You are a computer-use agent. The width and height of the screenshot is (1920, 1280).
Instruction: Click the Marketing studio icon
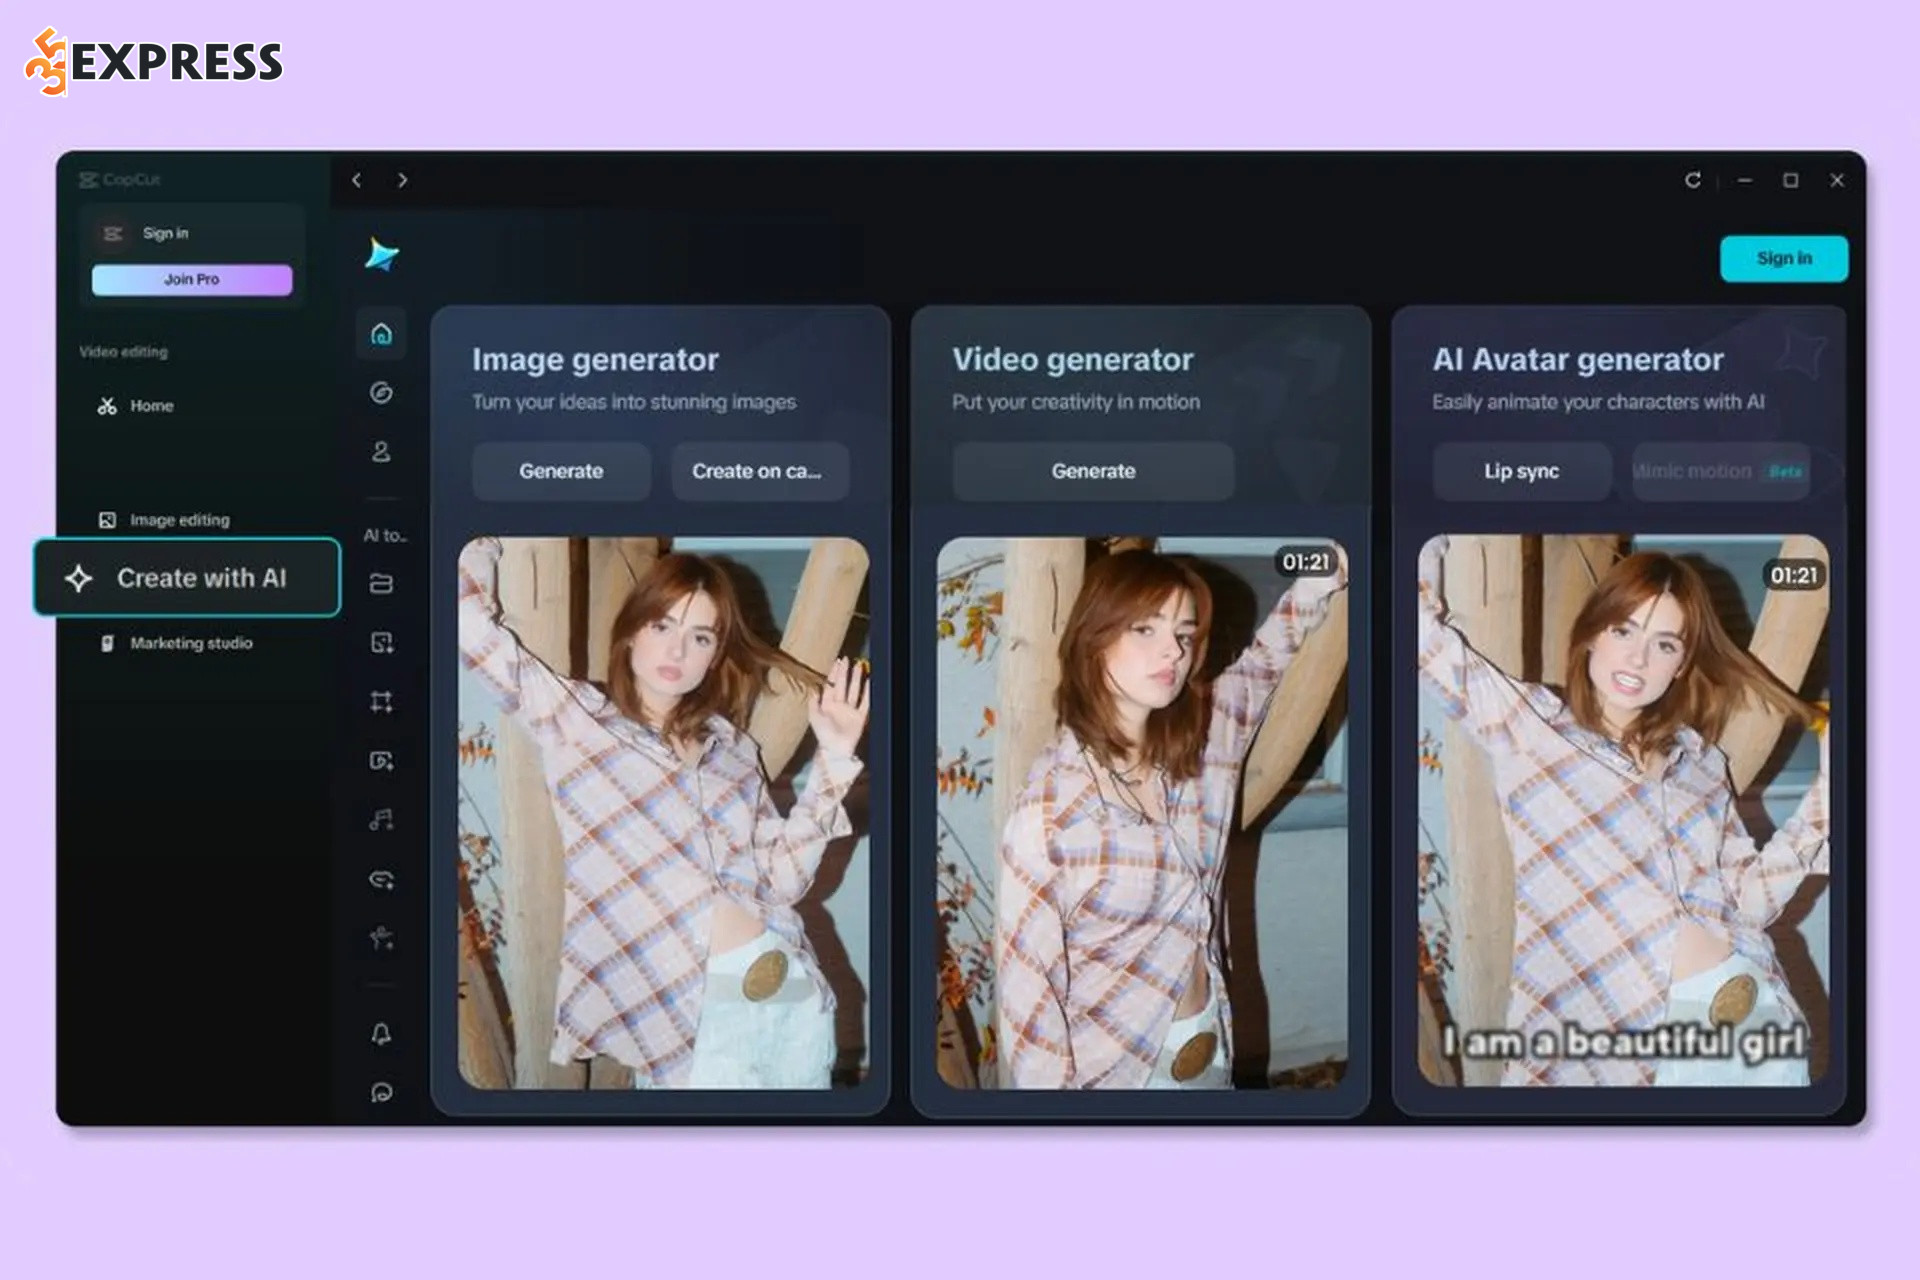point(107,643)
